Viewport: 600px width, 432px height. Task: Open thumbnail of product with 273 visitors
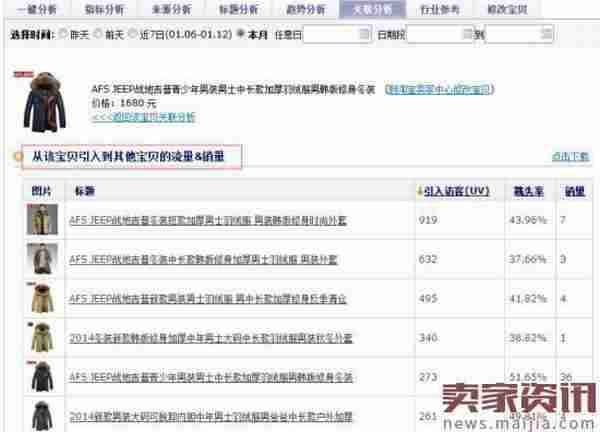pos(42,377)
